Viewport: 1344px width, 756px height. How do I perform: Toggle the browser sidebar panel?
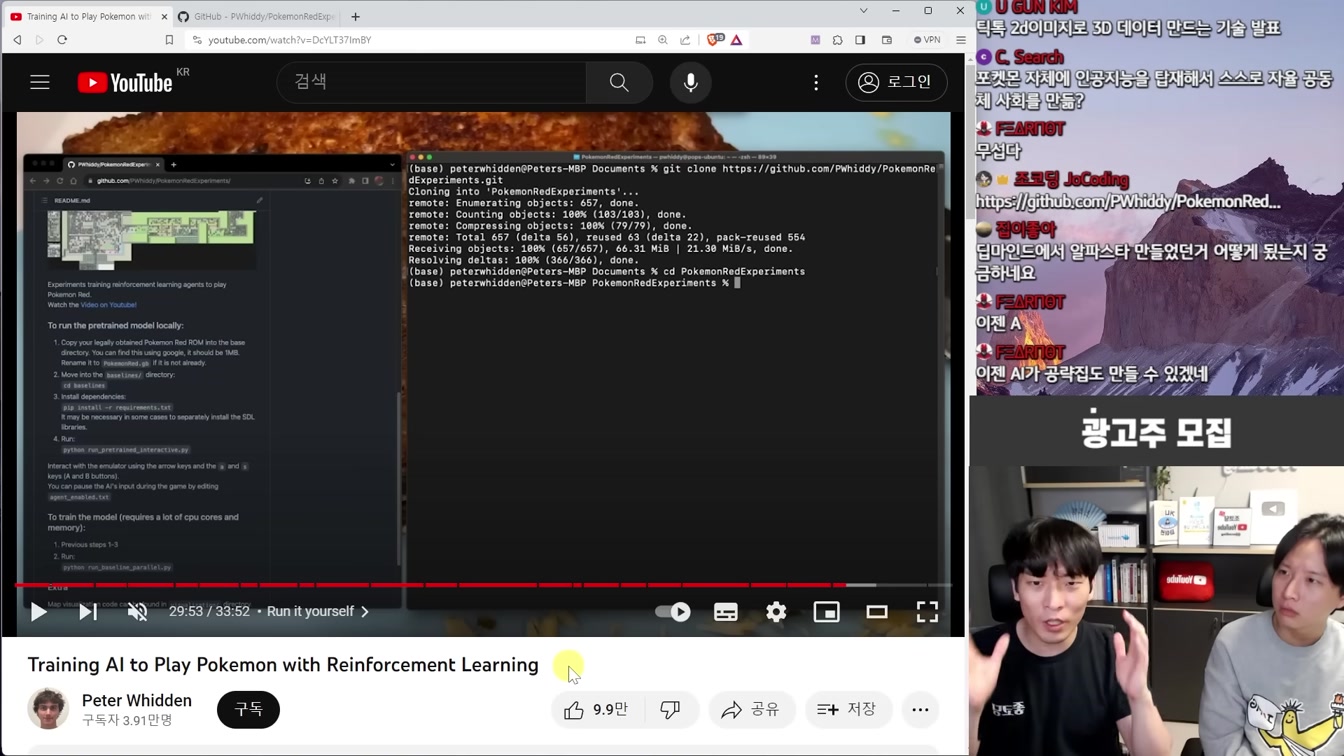pyautogui.click(x=860, y=40)
